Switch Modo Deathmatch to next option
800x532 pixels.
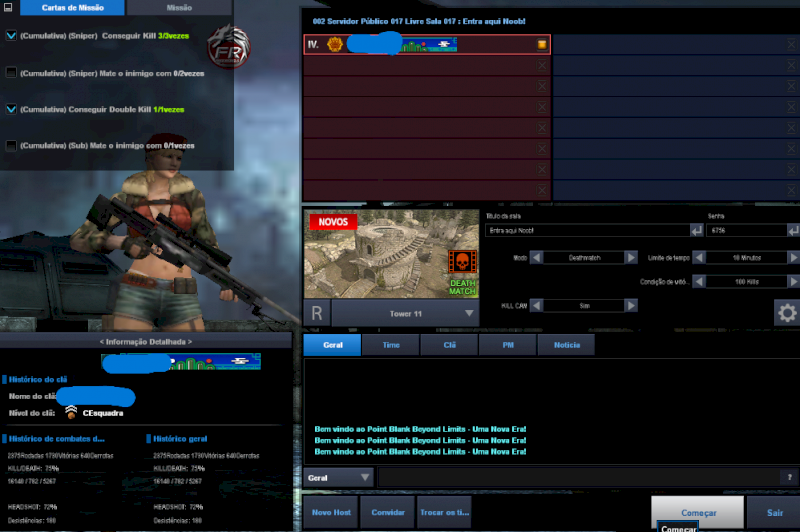coord(631,258)
